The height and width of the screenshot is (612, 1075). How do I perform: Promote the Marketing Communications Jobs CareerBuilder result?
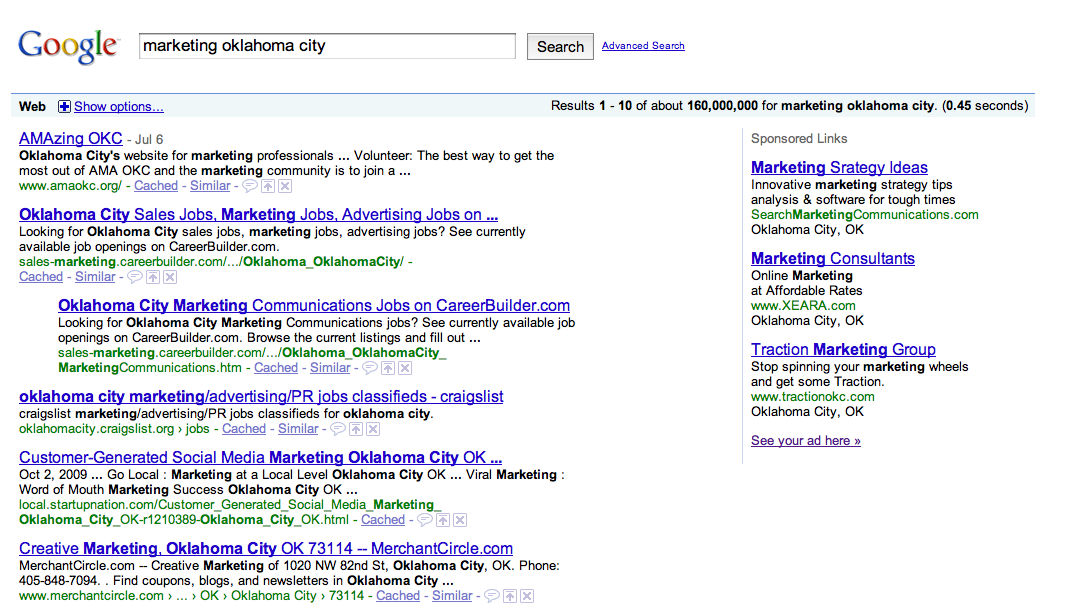(388, 368)
